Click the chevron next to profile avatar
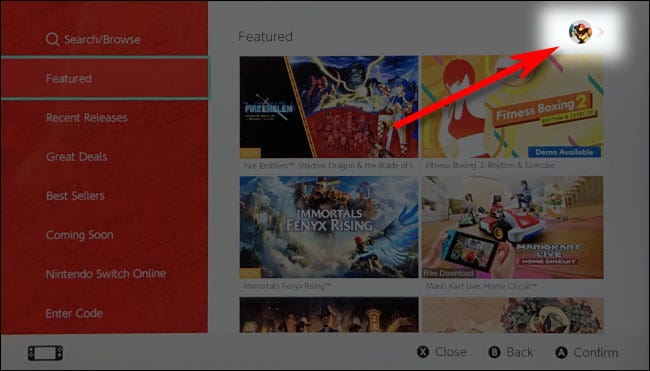Screen dimensions: 650x371 pos(601,32)
